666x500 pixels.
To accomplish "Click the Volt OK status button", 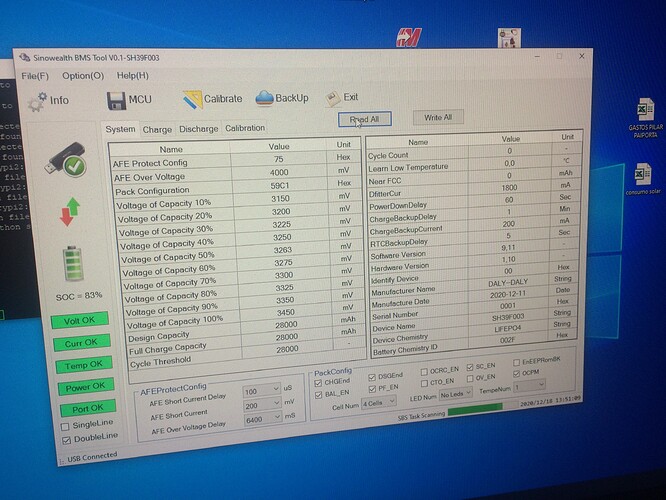I will point(79,320).
